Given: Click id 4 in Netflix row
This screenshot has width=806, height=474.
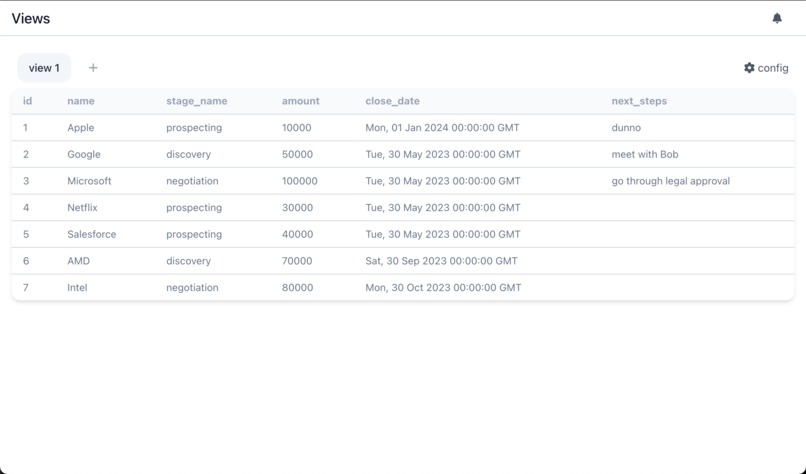Looking at the screenshot, I should point(26,208).
